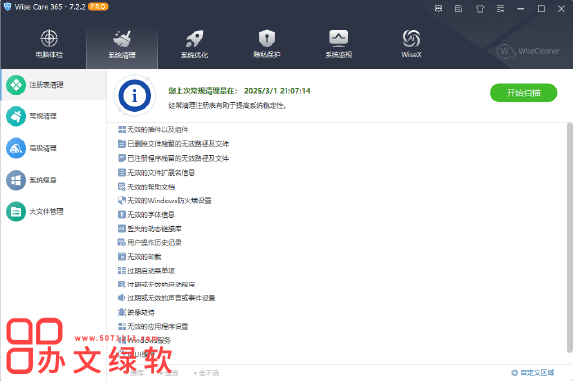Viewport: 573px width, 382px height.
Task: Click the last cleanup date 2025/3/1 21:07:14
Action: pos(277,91)
